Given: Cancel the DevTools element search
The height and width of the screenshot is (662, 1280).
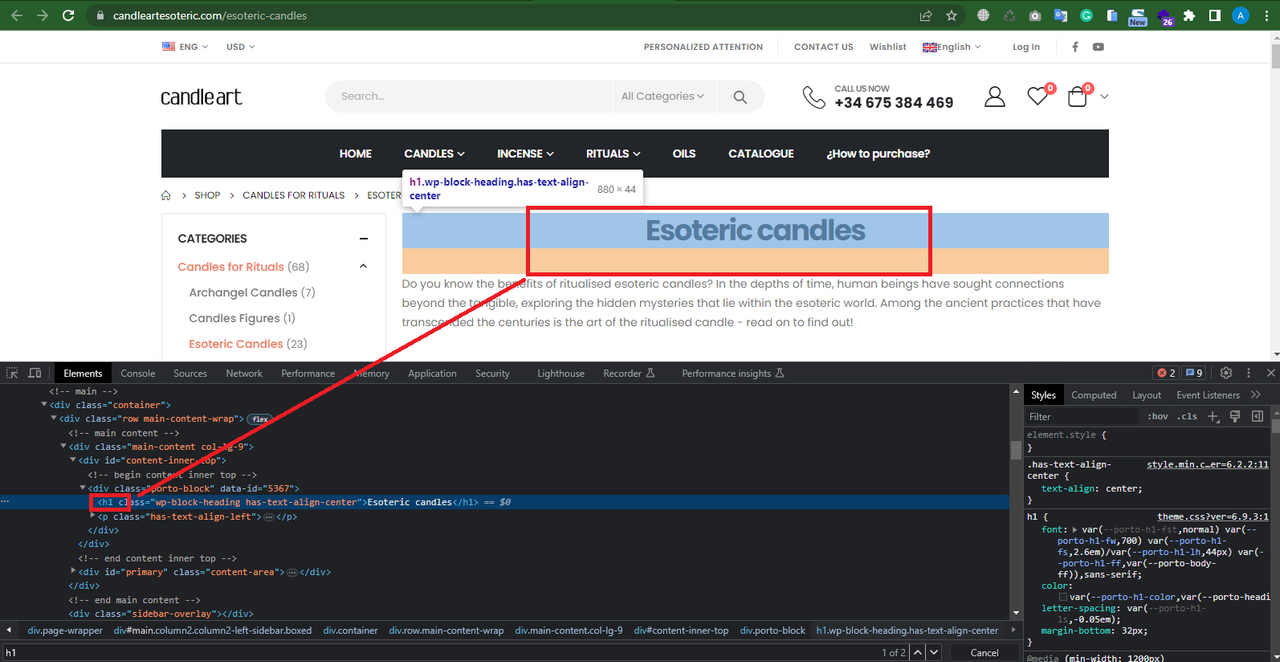Looking at the screenshot, I should (985, 652).
